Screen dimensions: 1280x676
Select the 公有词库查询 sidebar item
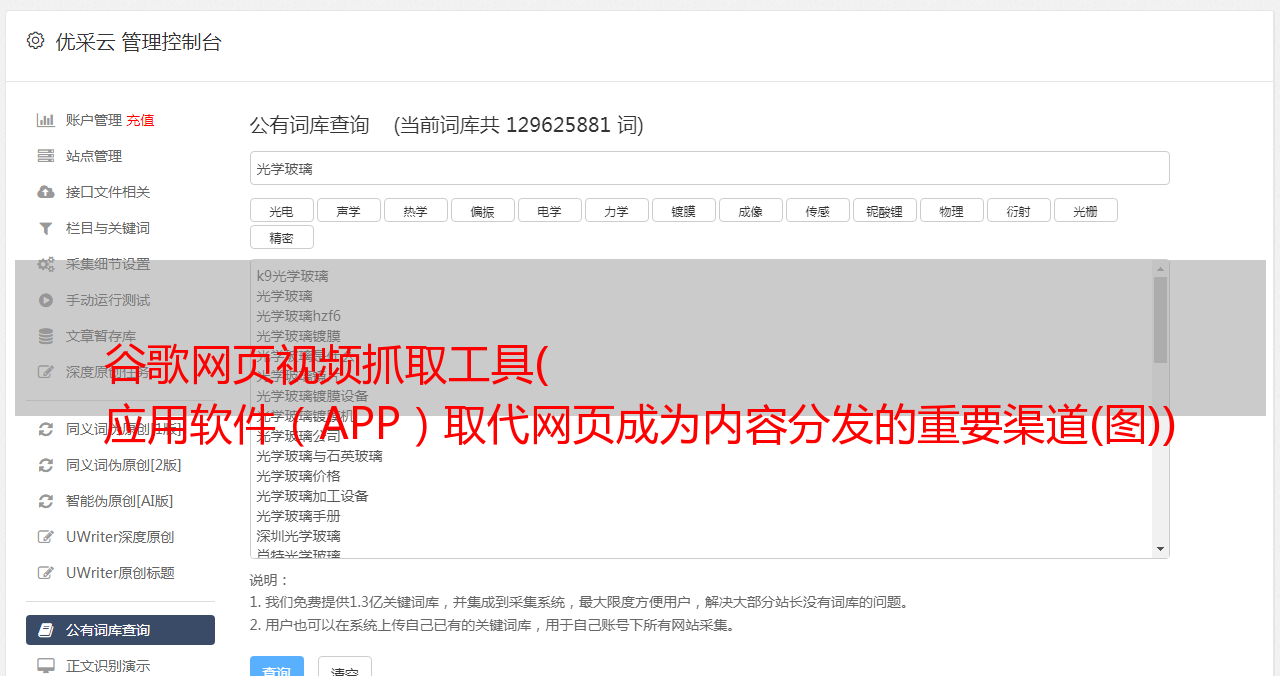(120, 630)
